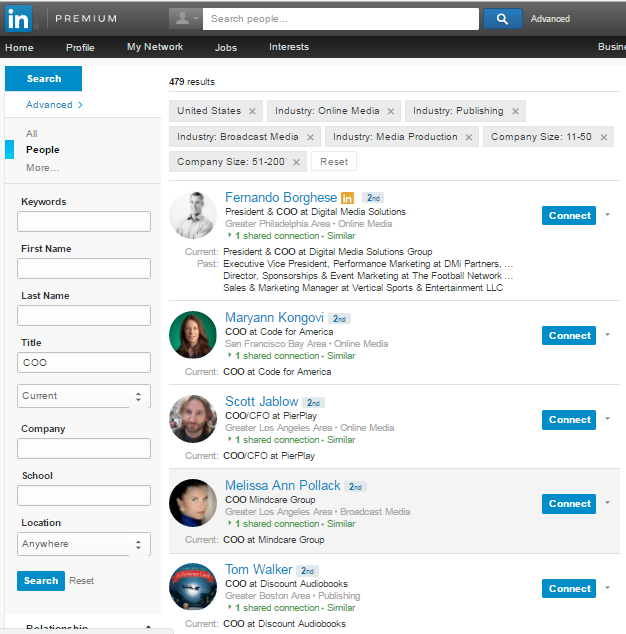Screen dimensions: 626x634
Task: Open Tom Walker's profile picture
Action: coord(193,587)
